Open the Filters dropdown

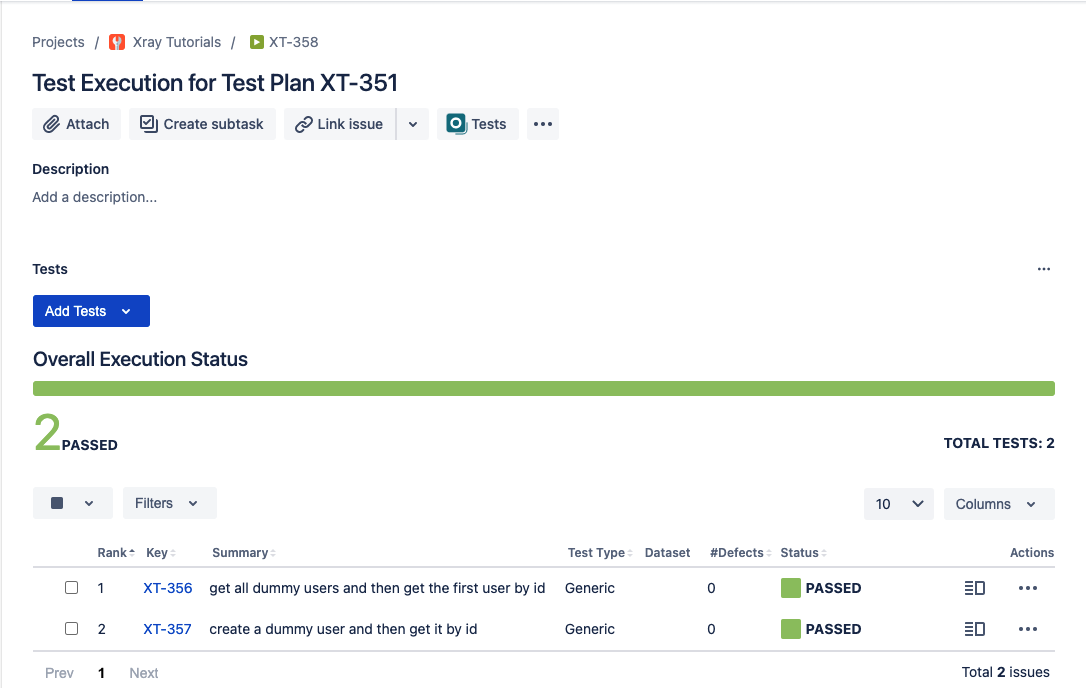point(170,503)
